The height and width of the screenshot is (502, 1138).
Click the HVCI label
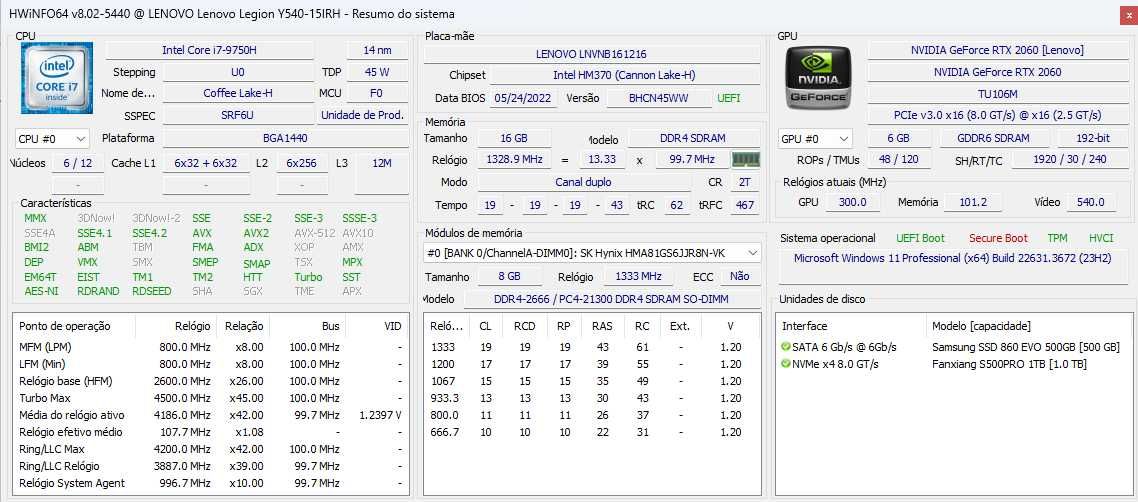[x=1101, y=238]
